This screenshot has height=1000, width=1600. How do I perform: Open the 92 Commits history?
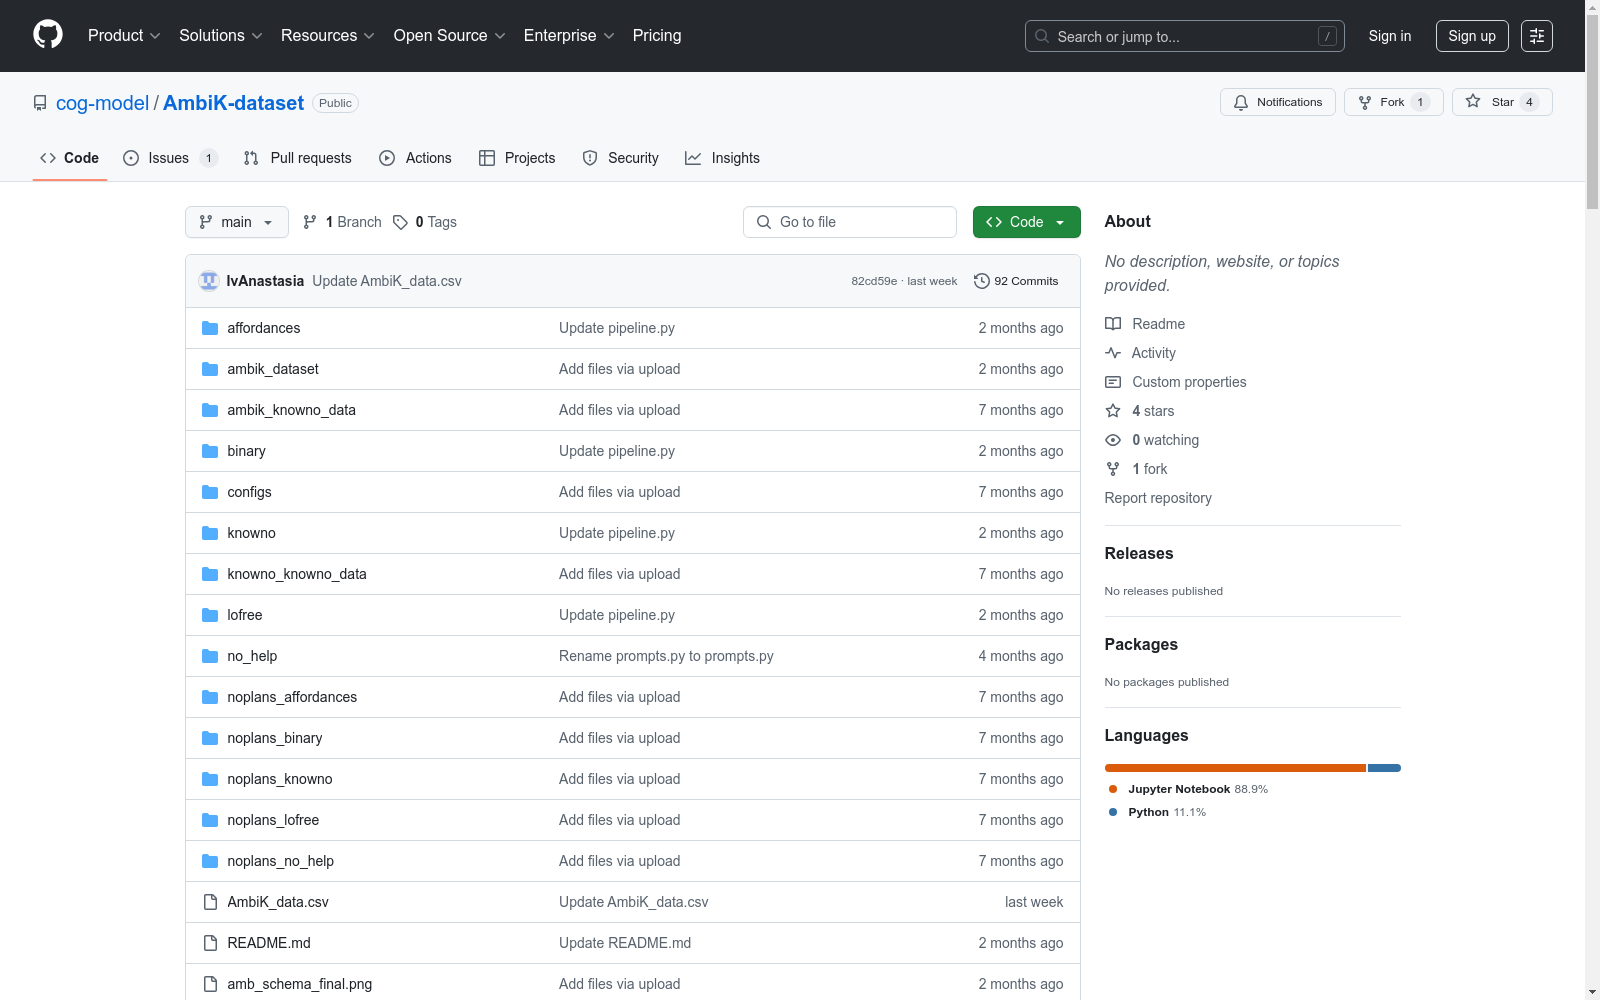click(x=1015, y=281)
